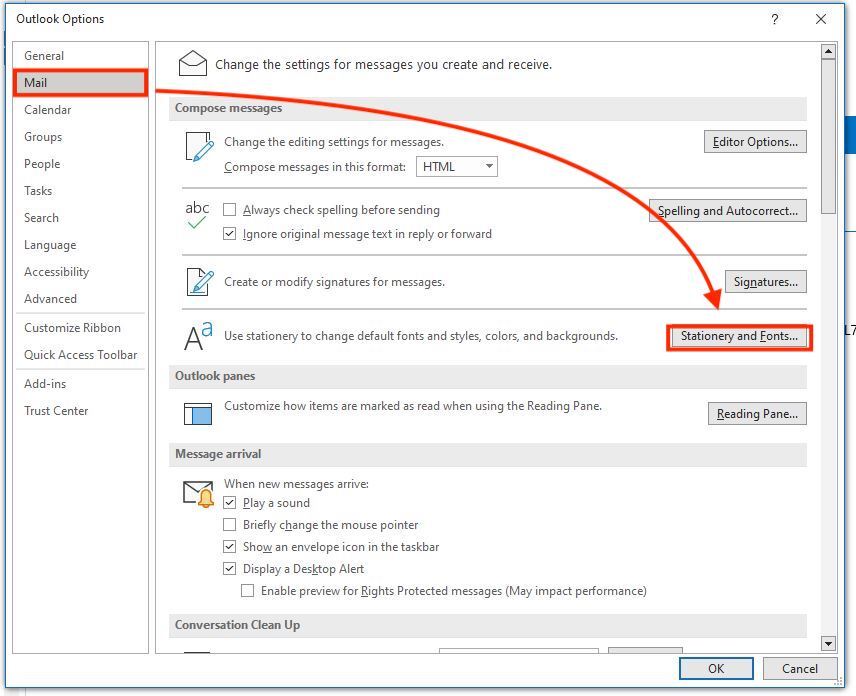The width and height of the screenshot is (856, 696).
Task: Open Advanced options
Action: coord(80,299)
